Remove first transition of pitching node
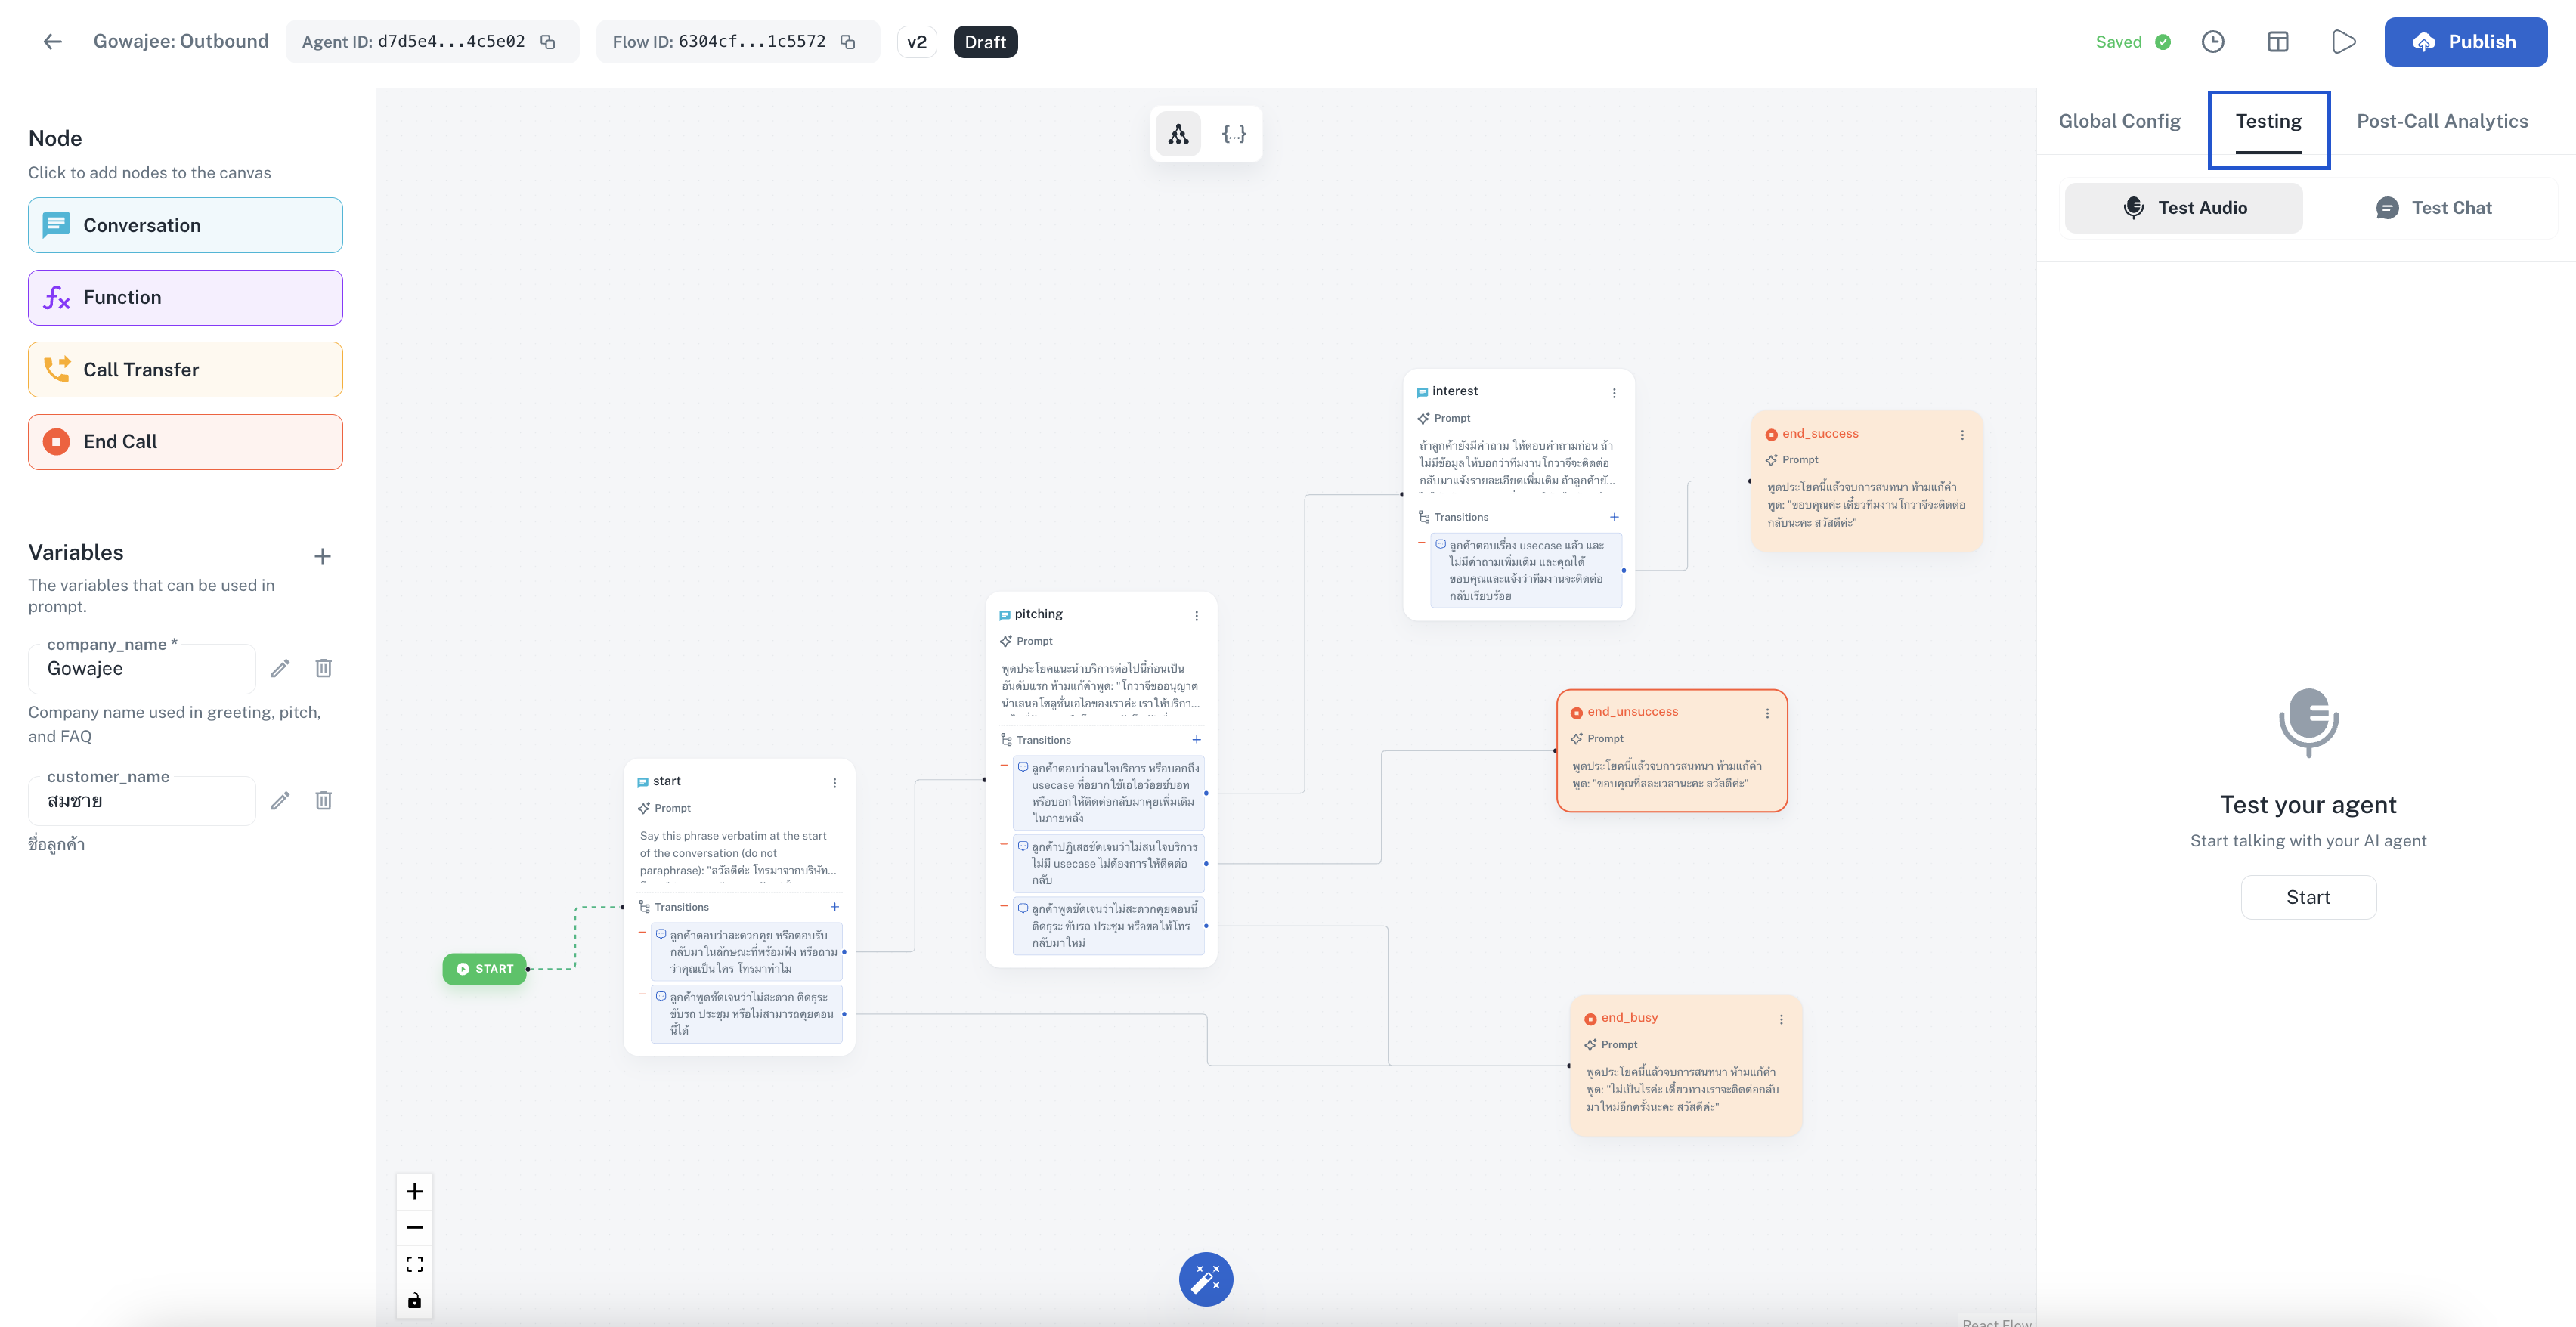2576x1327 pixels. coord(1004,765)
